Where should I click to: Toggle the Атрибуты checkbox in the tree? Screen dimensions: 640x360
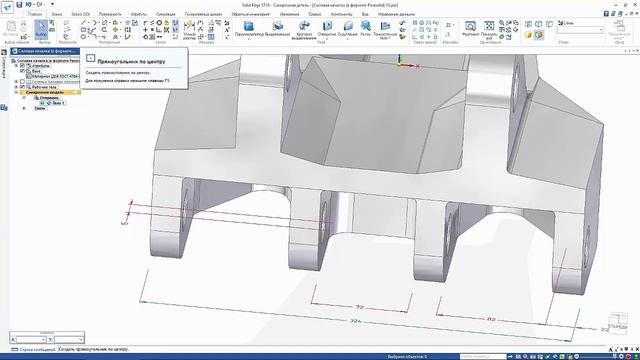click(22, 65)
